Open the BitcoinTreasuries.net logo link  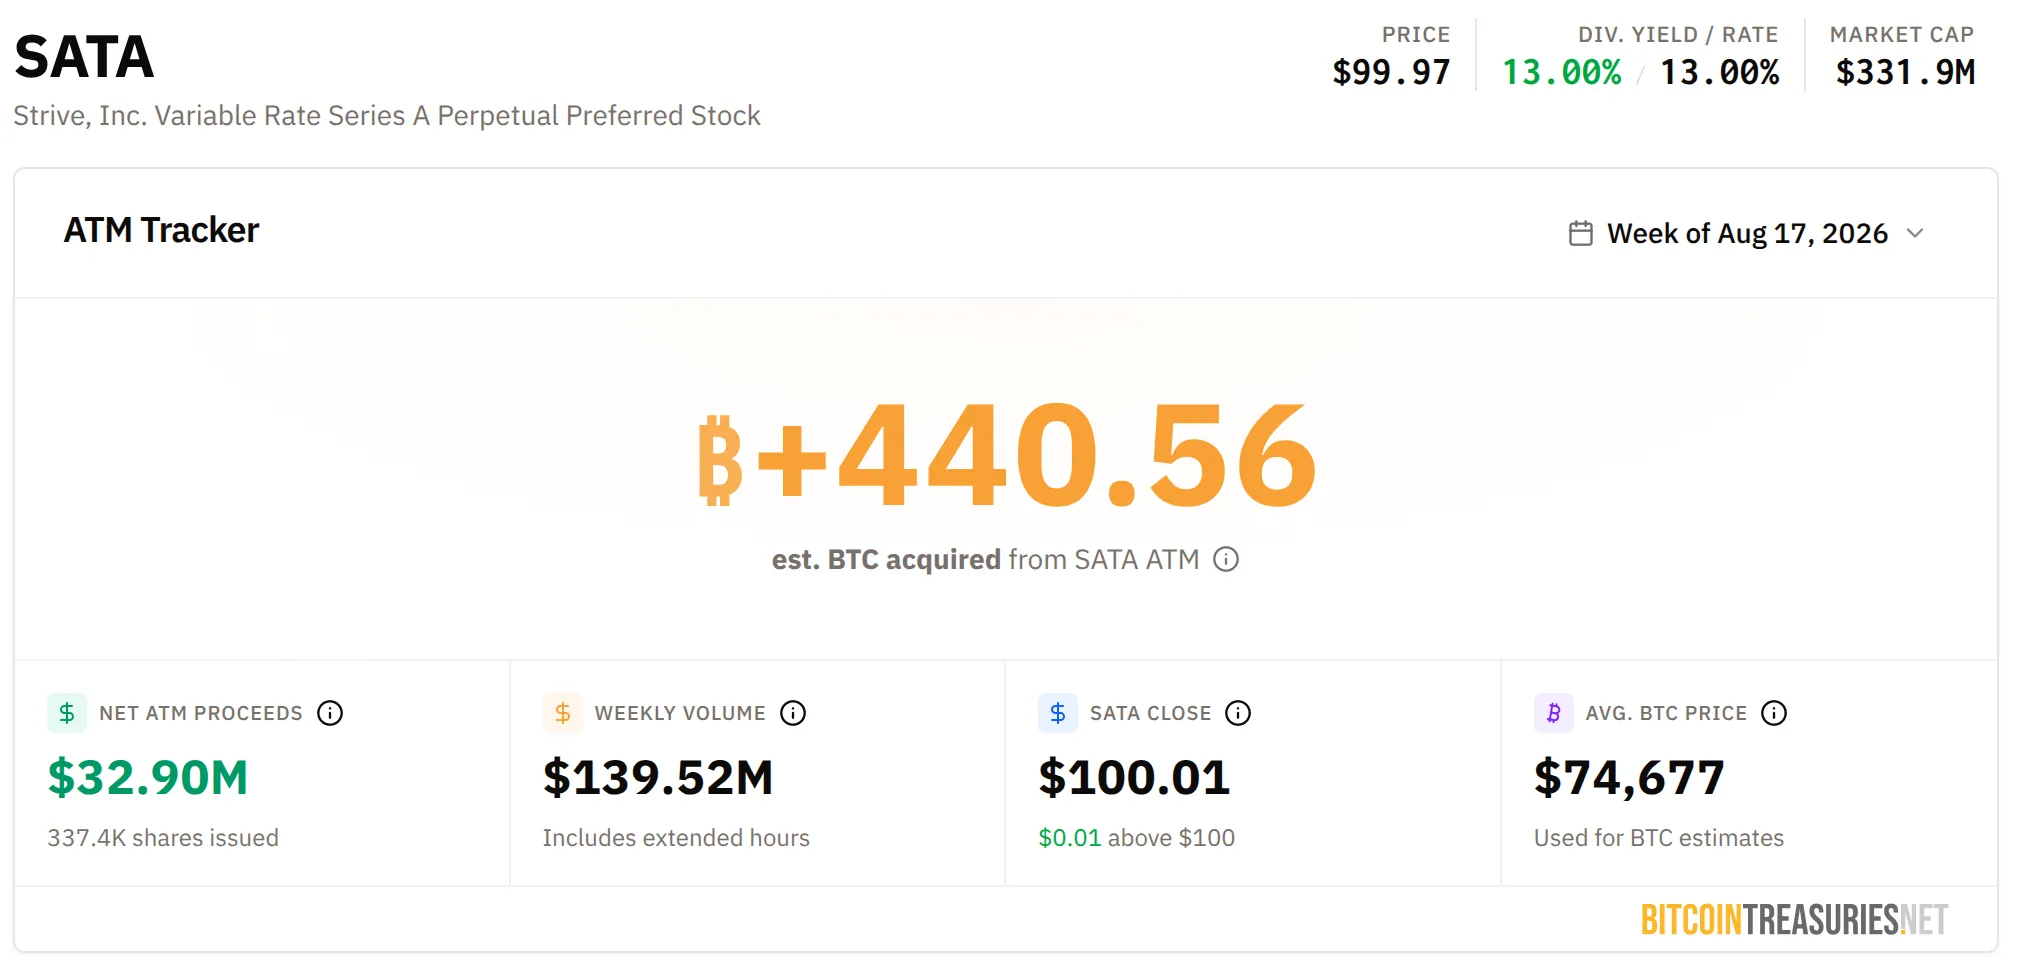click(x=1794, y=919)
